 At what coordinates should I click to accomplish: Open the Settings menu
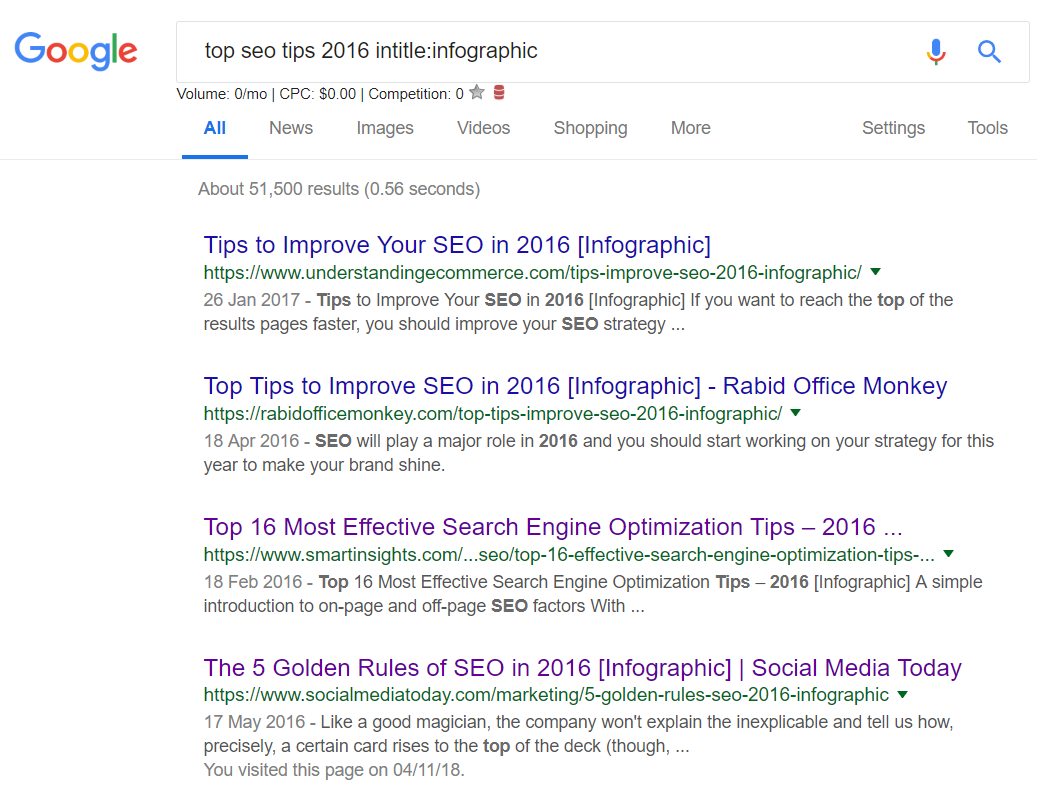click(x=893, y=128)
